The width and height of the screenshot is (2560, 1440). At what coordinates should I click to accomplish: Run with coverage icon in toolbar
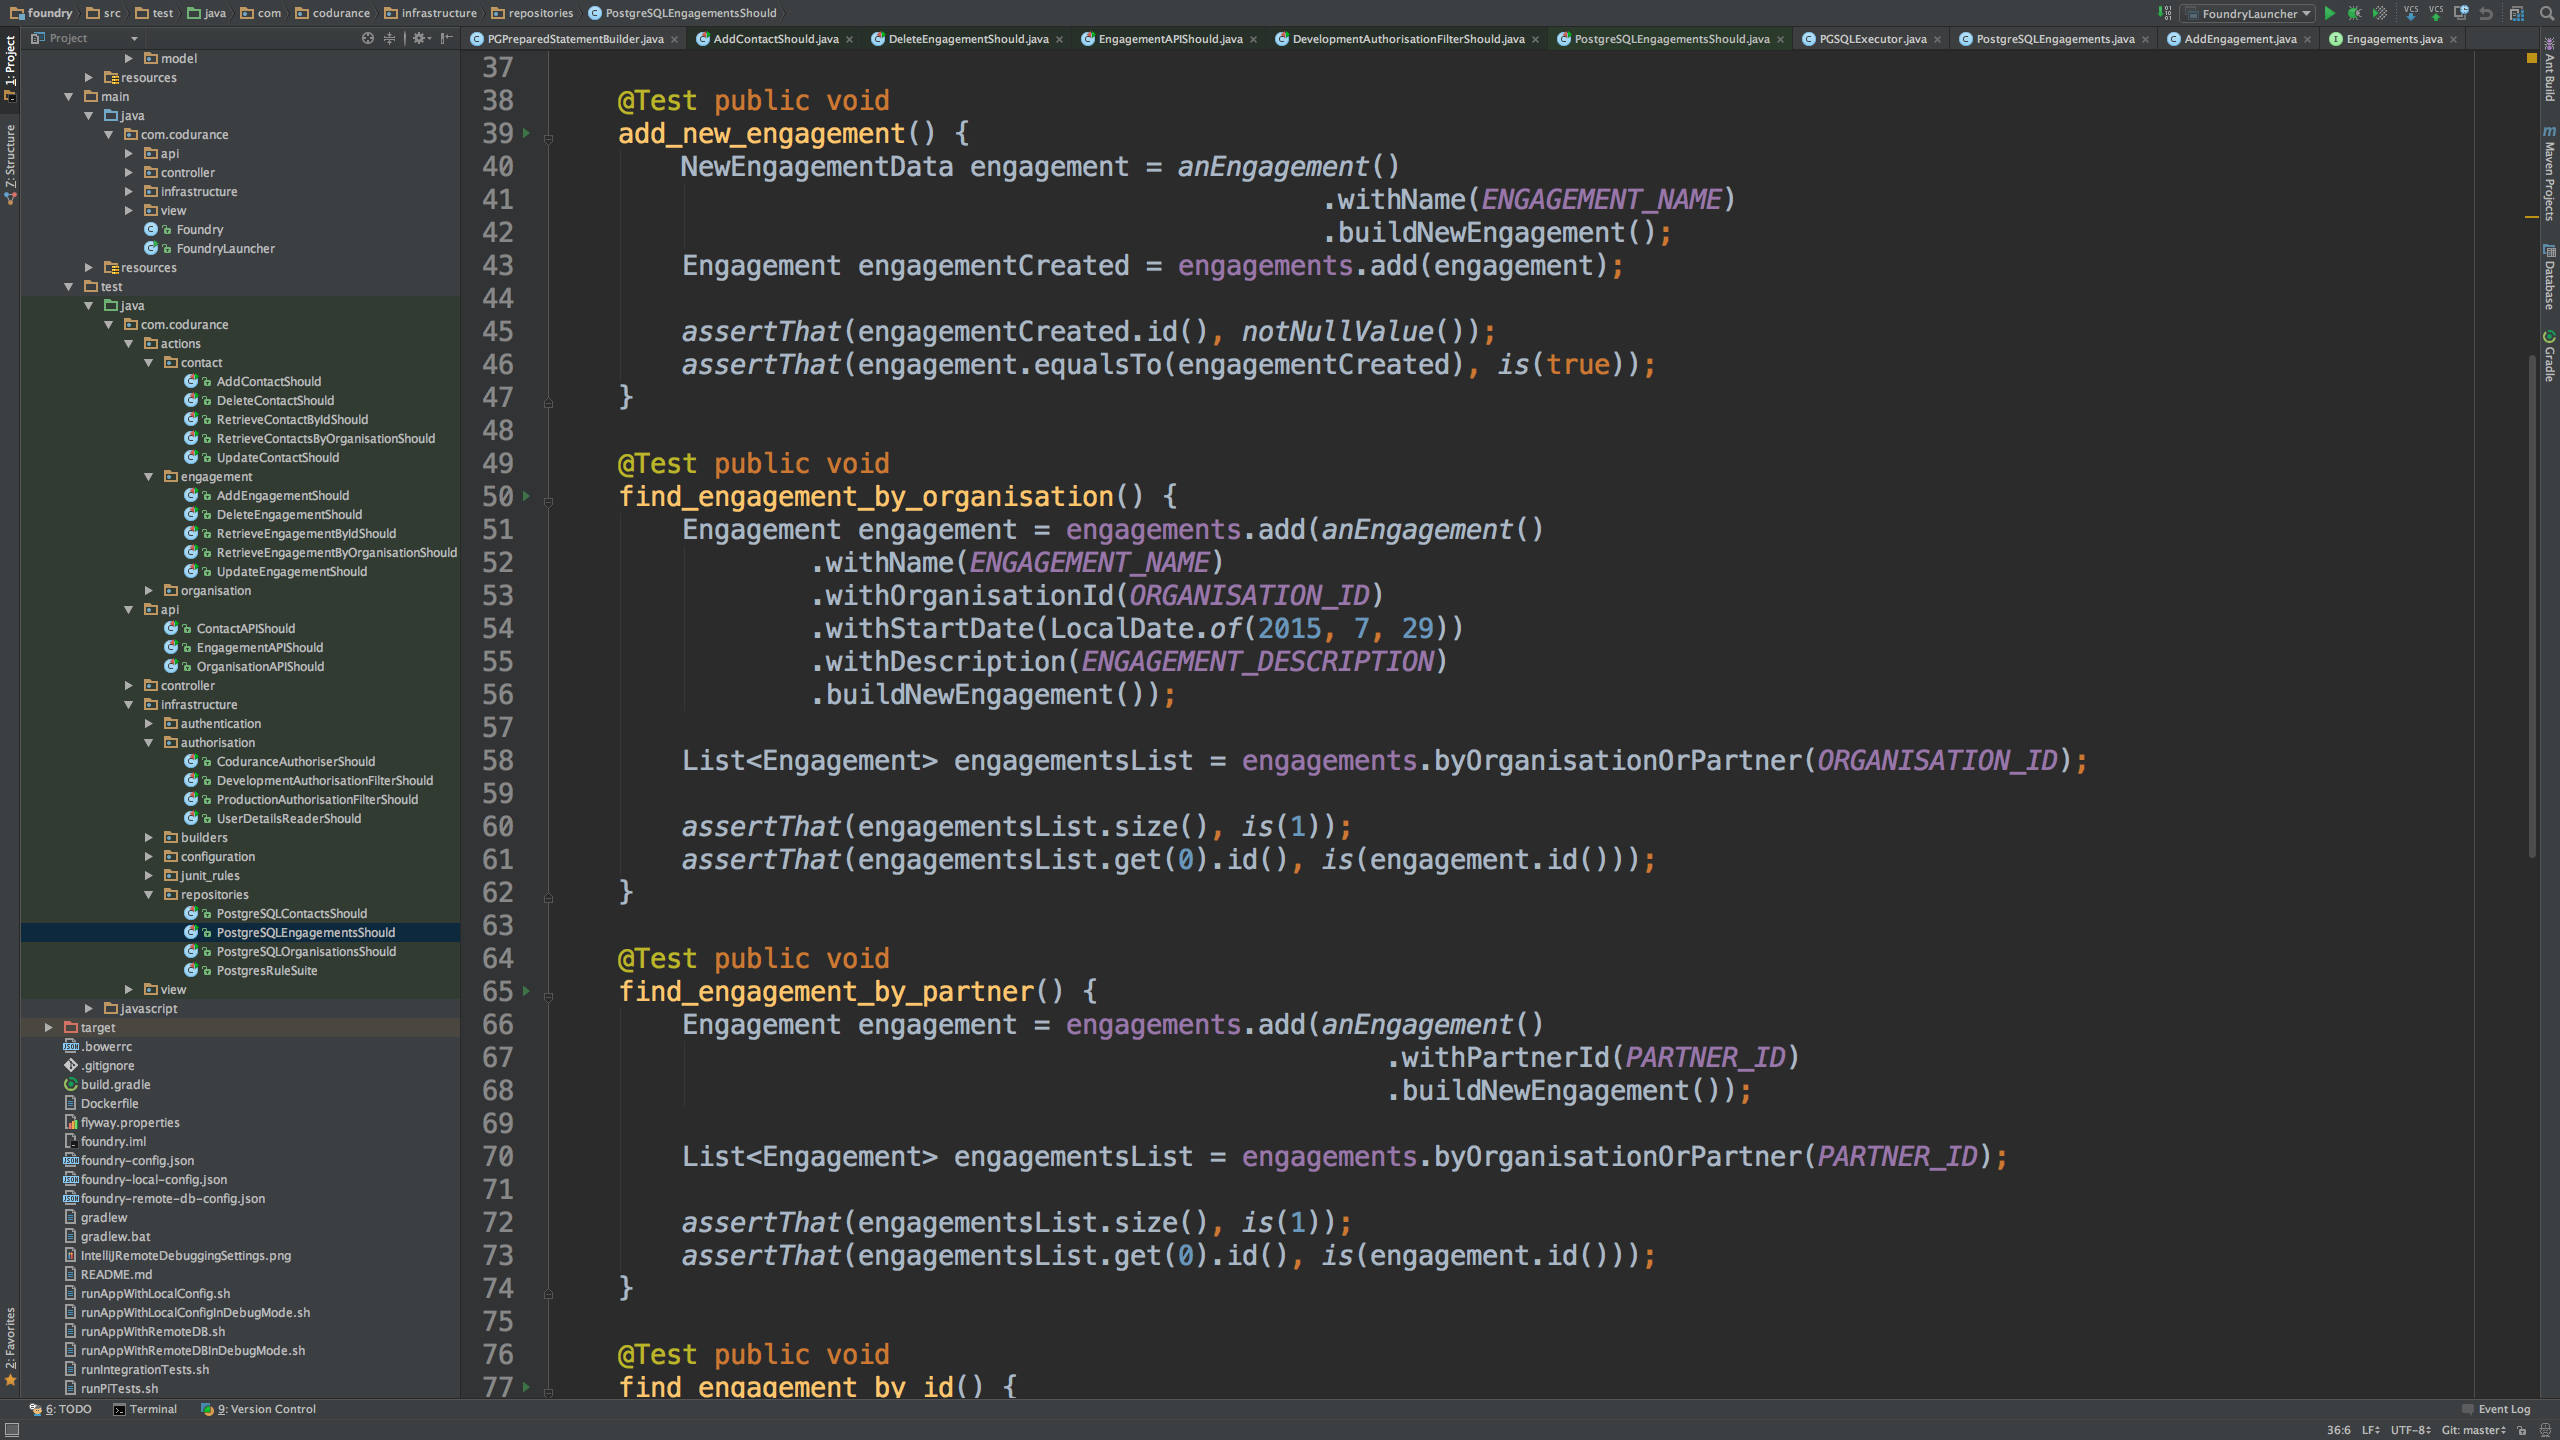pos(2380,13)
